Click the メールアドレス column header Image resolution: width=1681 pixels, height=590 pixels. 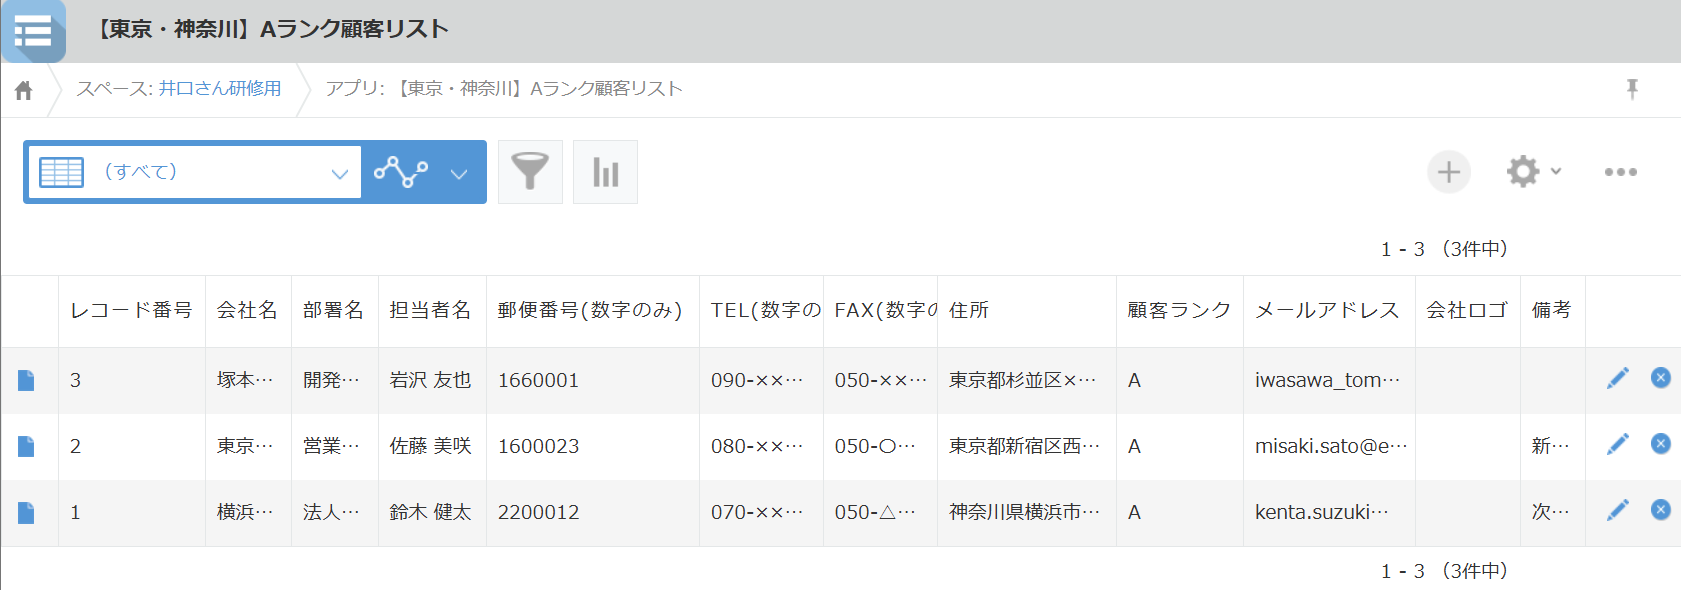point(1328,310)
